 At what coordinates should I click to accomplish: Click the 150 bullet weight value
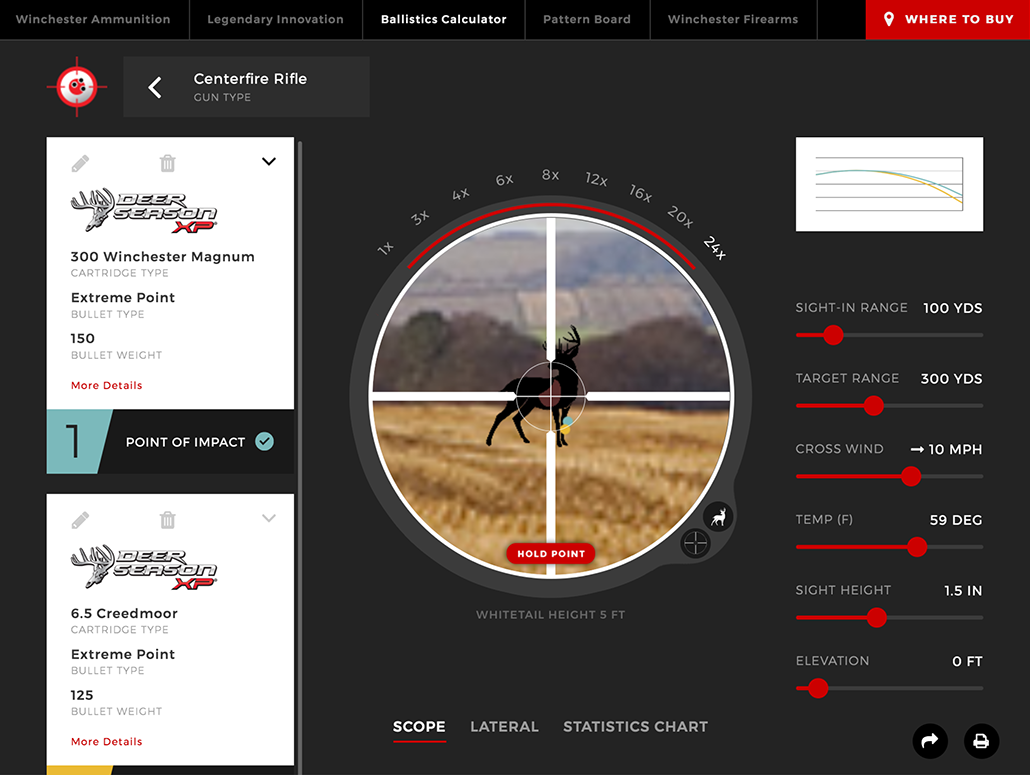pyautogui.click(x=83, y=338)
